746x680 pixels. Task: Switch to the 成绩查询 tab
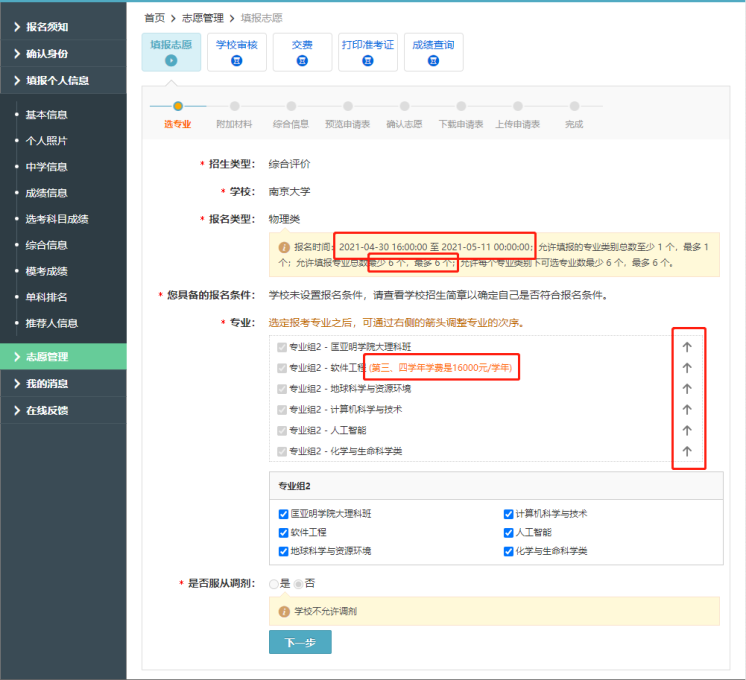point(433,52)
